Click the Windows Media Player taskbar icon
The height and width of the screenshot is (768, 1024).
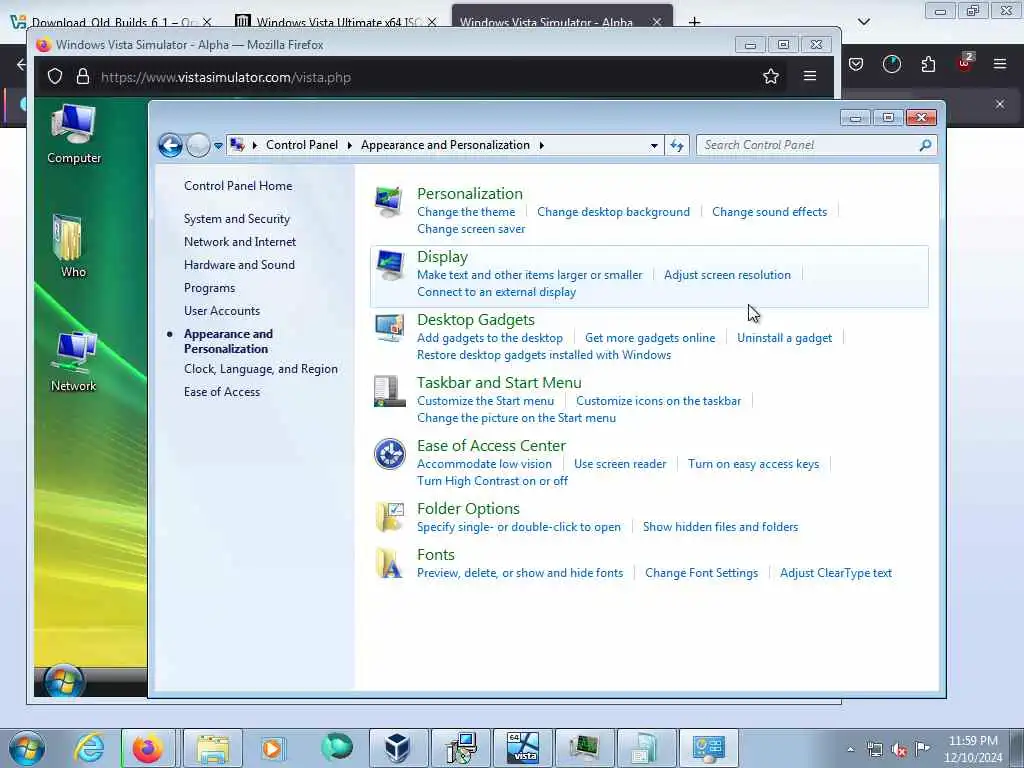click(x=273, y=748)
